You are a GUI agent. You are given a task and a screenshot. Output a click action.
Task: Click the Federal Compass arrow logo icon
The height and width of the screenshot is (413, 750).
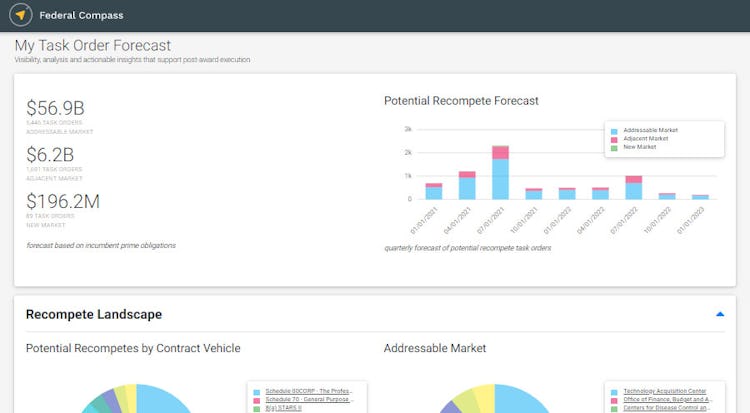coord(21,15)
